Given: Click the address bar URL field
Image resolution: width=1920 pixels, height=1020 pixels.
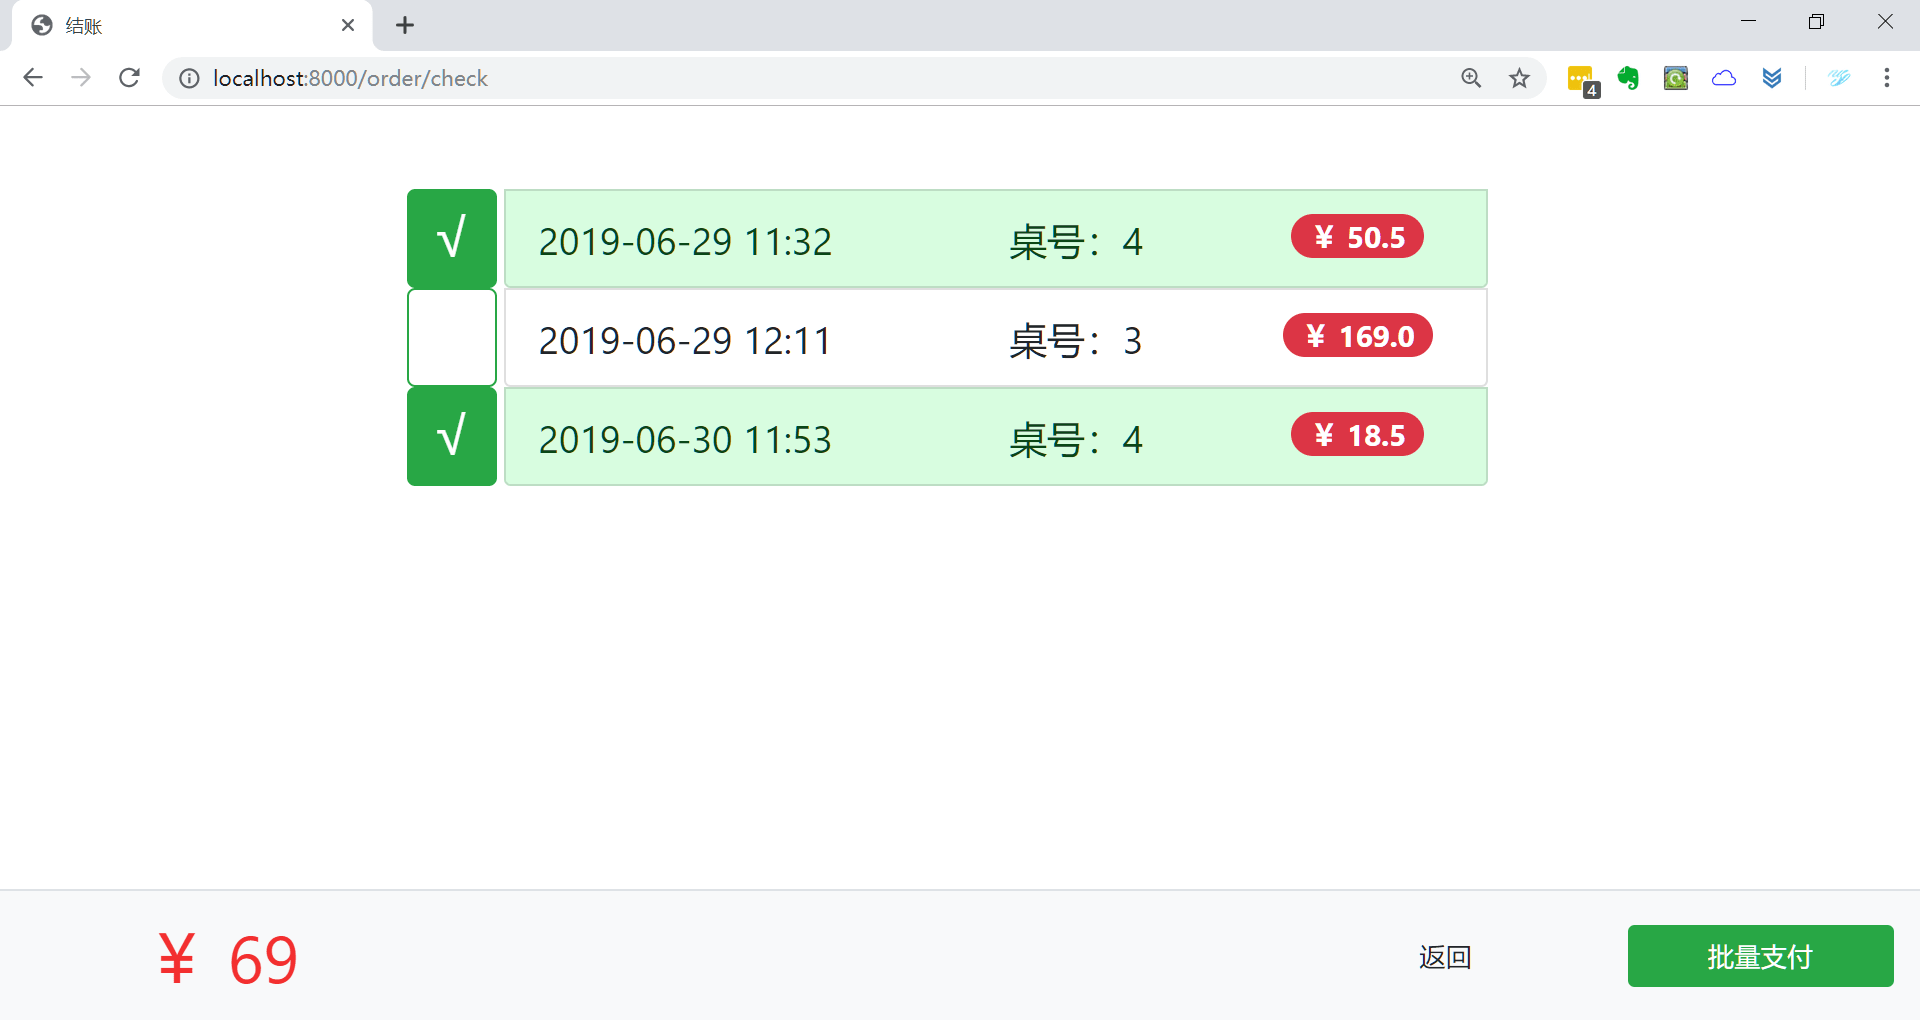Looking at the screenshot, I should [x=700, y=78].
